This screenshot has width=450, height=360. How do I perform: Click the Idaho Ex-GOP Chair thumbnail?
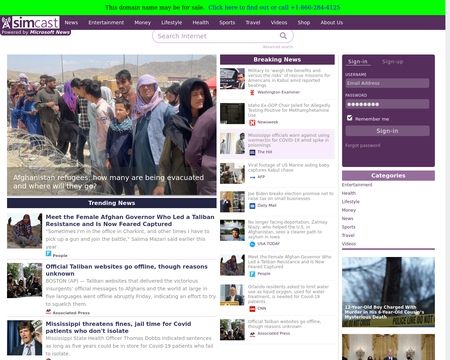pos(232,113)
